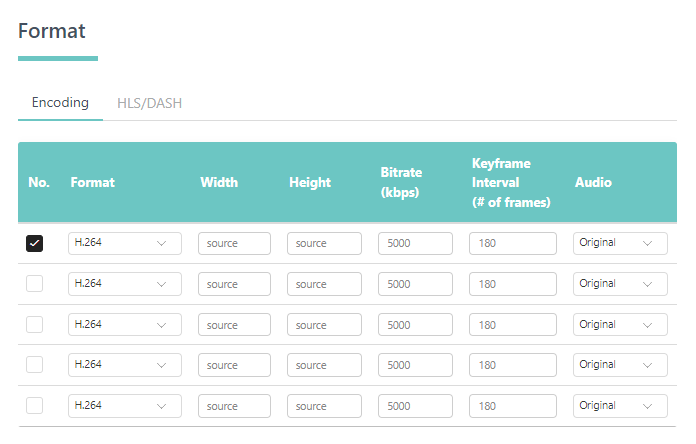Open first row H.264 format dropdown

click(125, 243)
